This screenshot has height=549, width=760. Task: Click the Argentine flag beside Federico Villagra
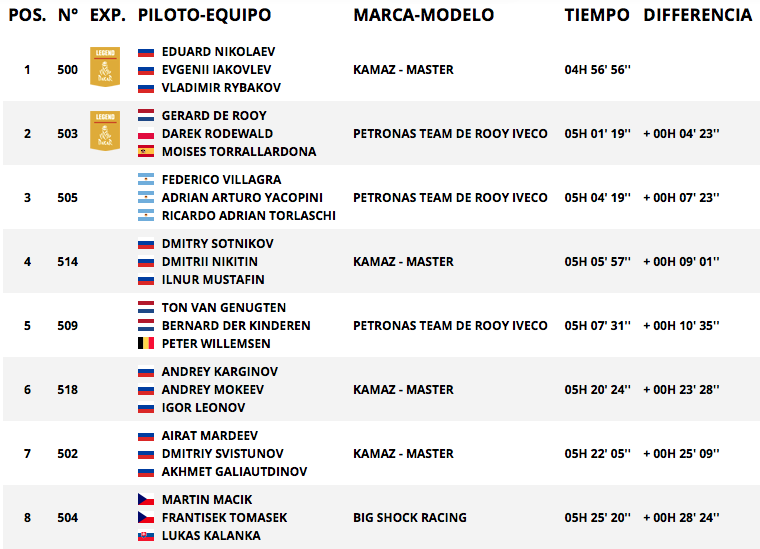tap(146, 180)
